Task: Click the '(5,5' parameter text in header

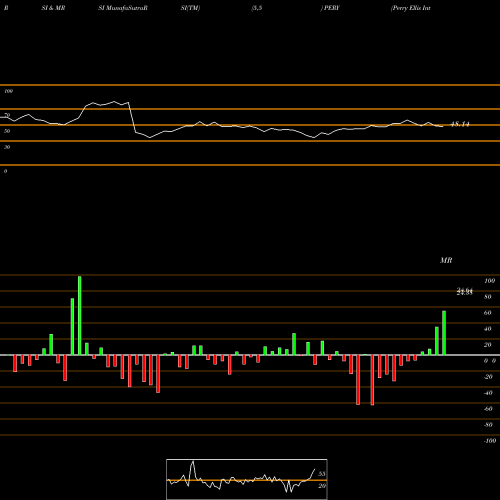Action: point(257,8)
